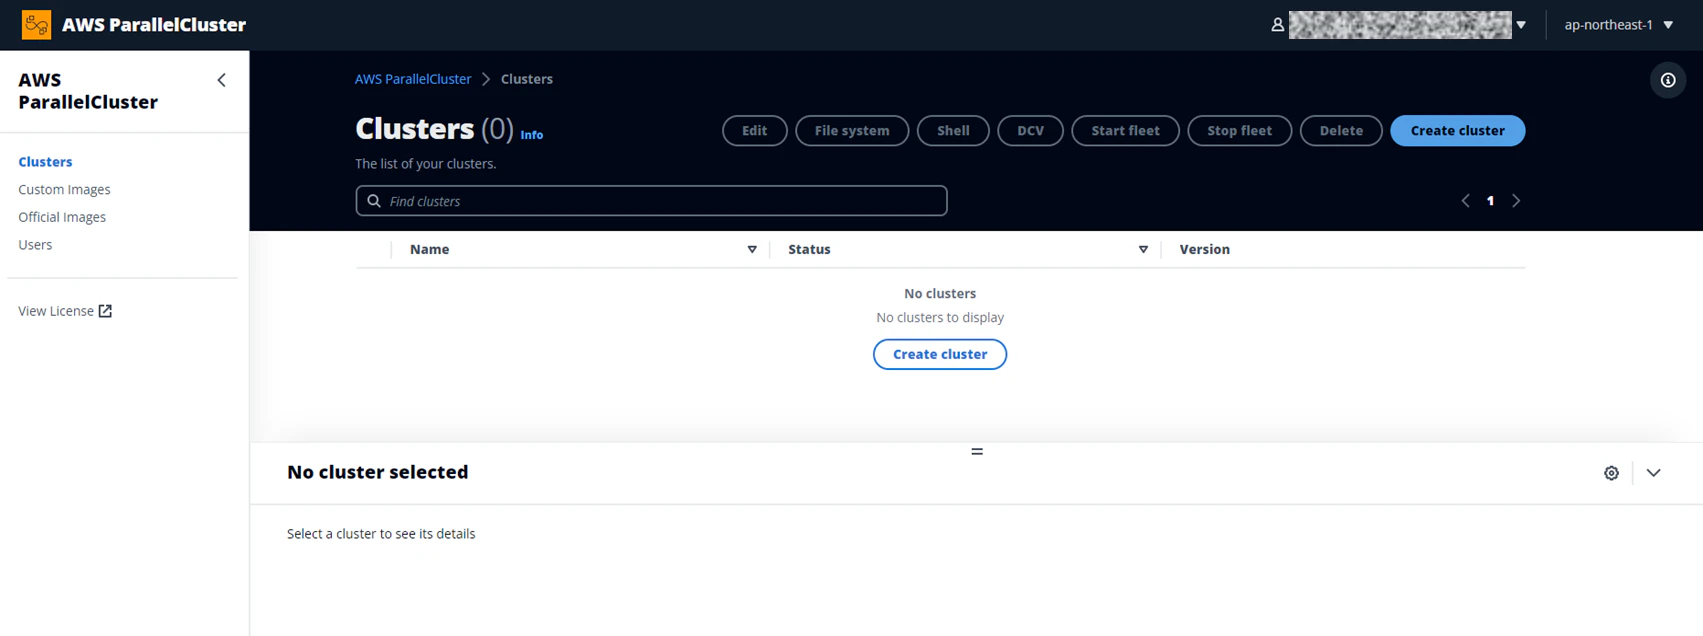This screenshot has height=636, width=1703.
Task: Click AWS ParallelCluster breadcrumb link
Action: [x=413, y=79]
